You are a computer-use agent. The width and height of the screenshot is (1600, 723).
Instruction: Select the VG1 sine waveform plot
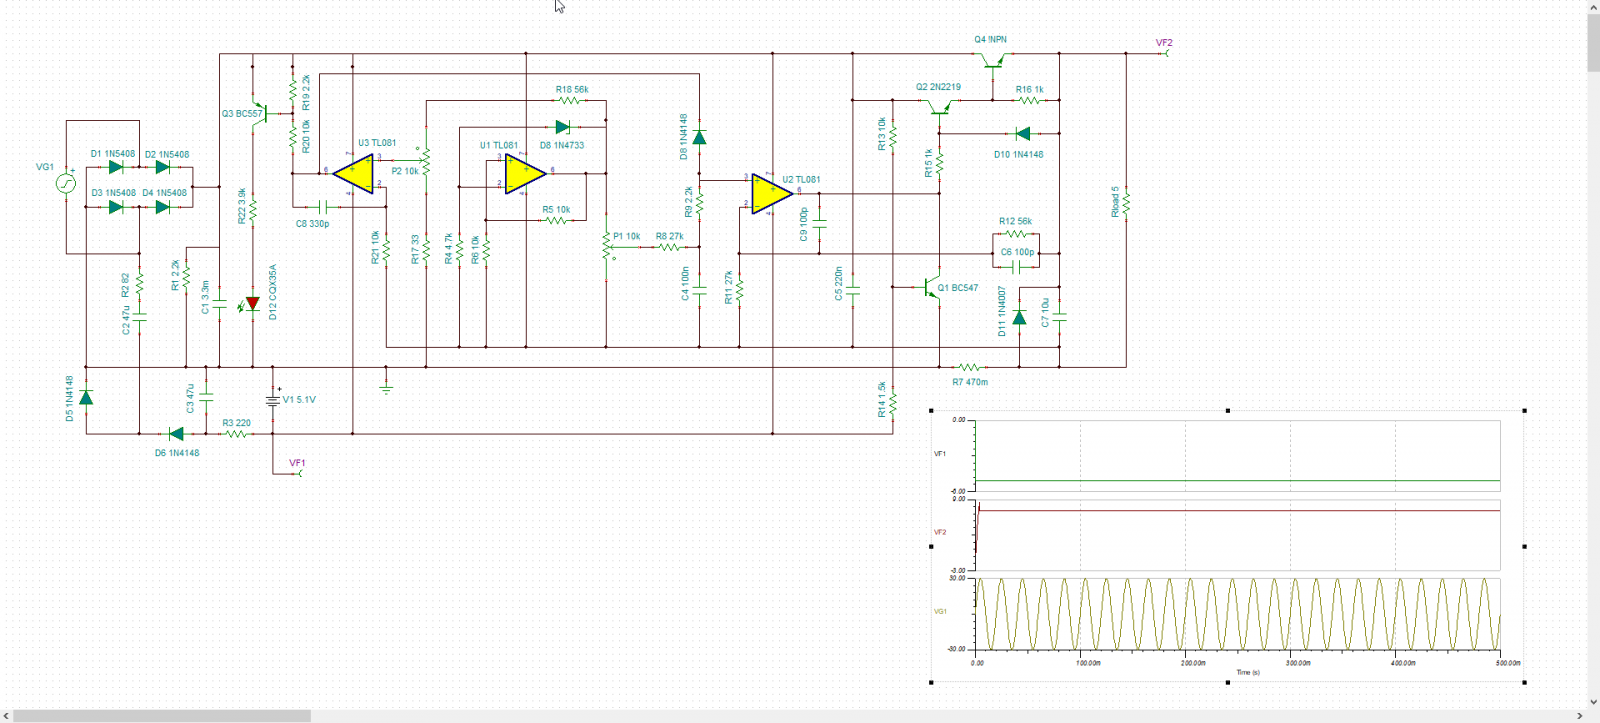pyautogui.click(x=1238, y=614)
